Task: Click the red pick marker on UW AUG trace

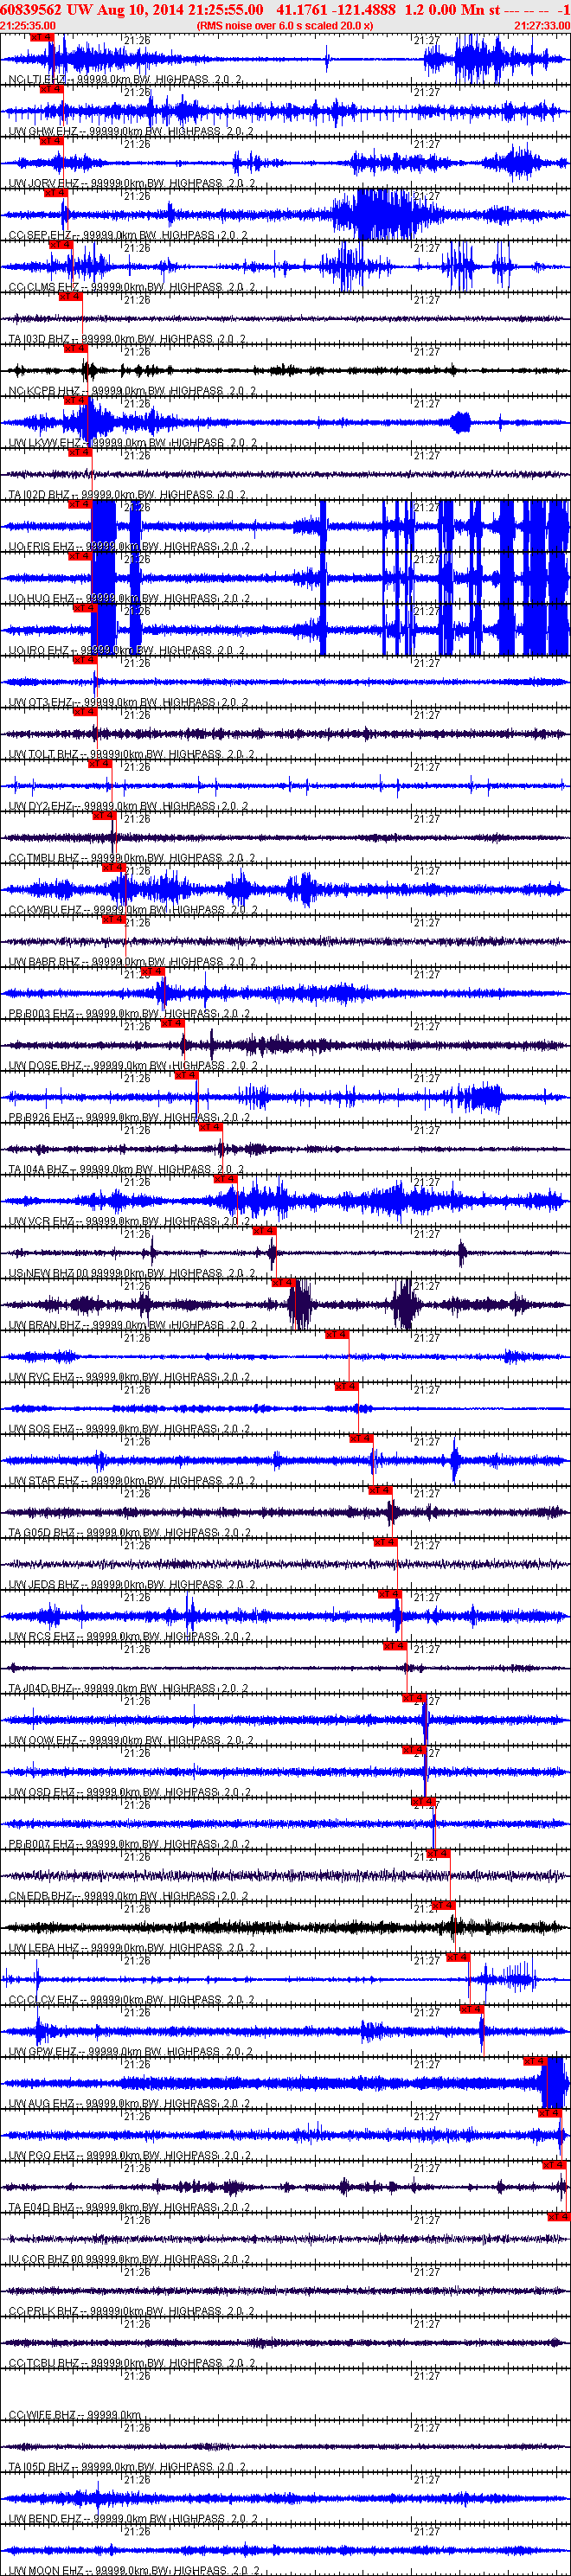Action: click(x=536, y=2061)
